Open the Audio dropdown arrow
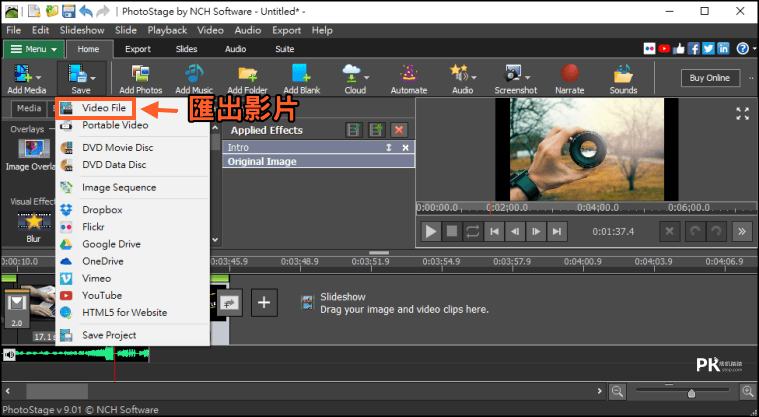Screen dimensions: 759x417 point(474,77)
